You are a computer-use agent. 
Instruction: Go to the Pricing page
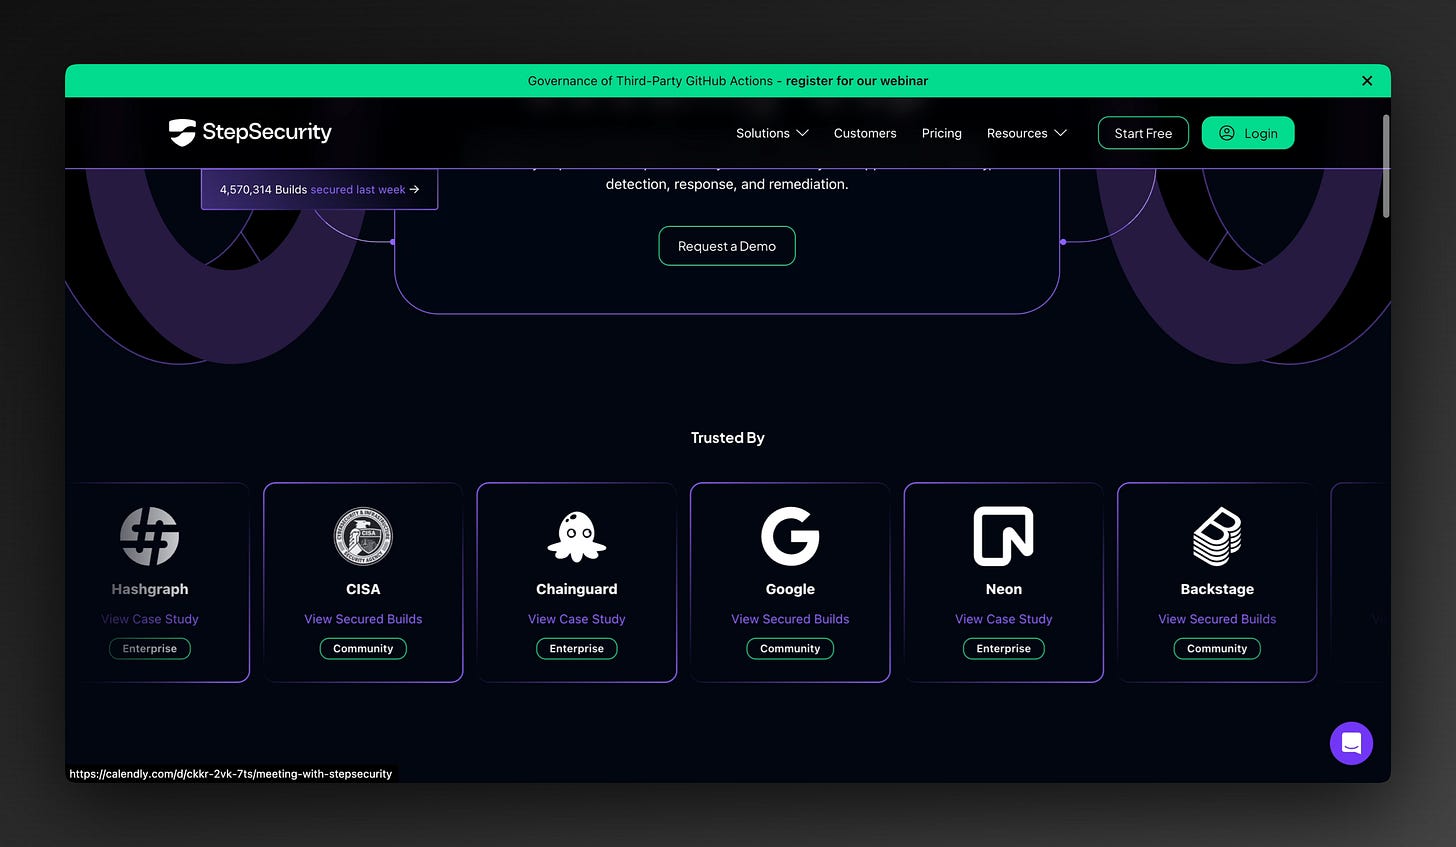coord(941,133)
